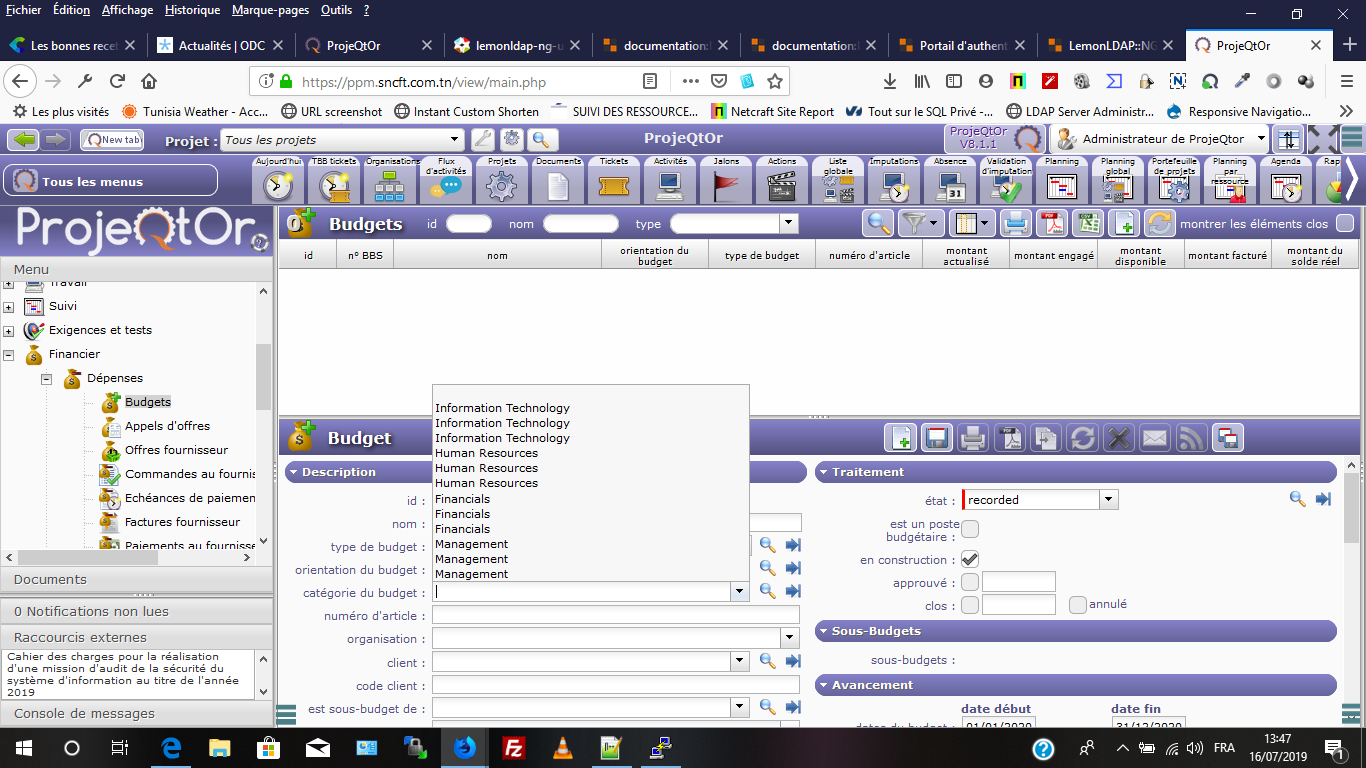Open the project selector 'Tous les projets'
The width and height of the screenshot is (1366, 768).
[342, 140]
